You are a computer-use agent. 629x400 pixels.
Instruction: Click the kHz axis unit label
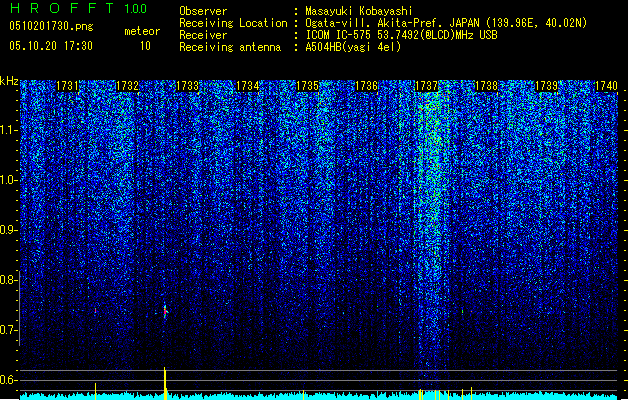[9, 81]
